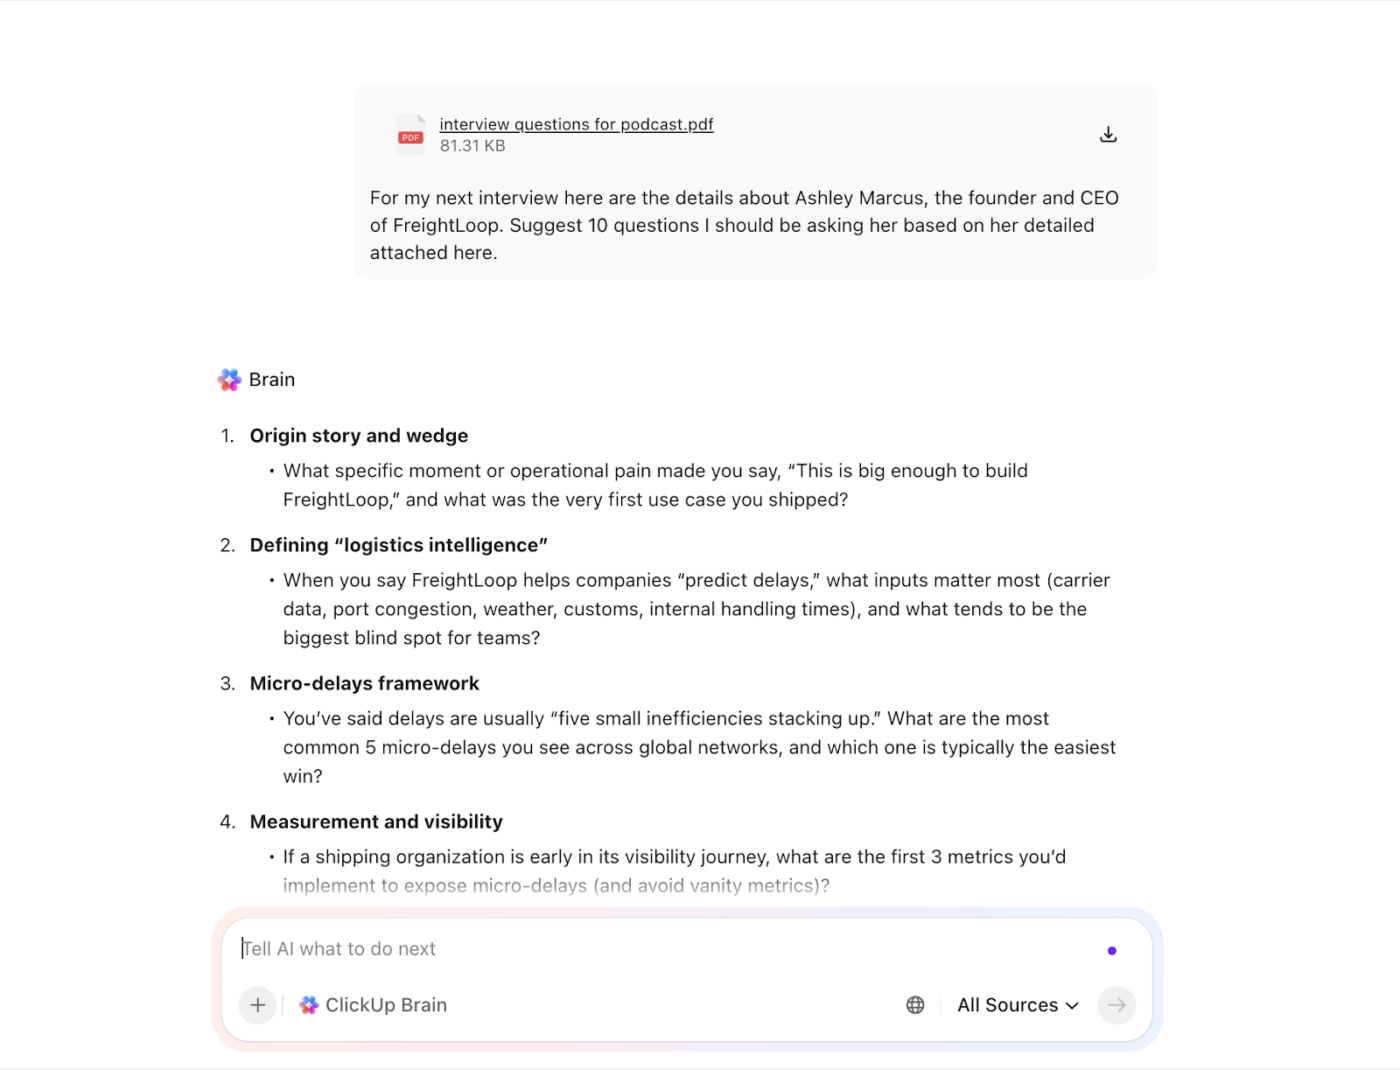The image size is (1400, 1070).
Task: Click the purple status dot in the prompt box
Action: [1111, 950]
